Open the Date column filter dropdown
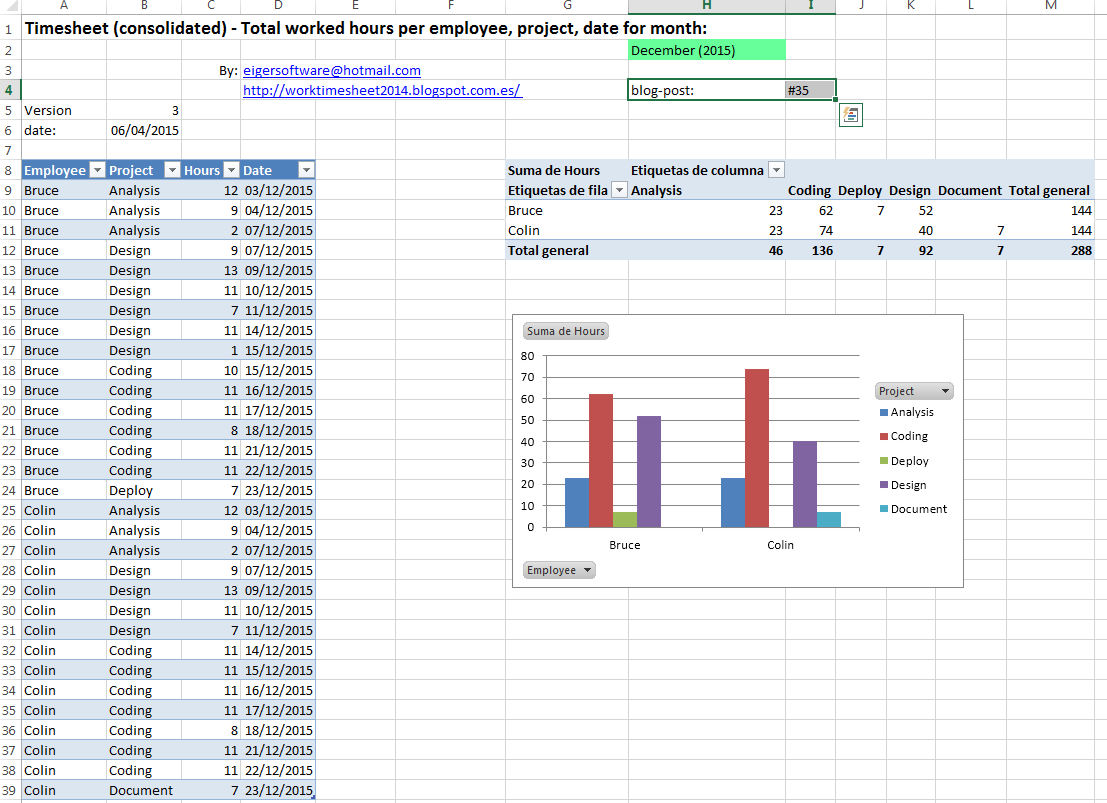This screenshot has width=1107, height=803. (305, 170)
